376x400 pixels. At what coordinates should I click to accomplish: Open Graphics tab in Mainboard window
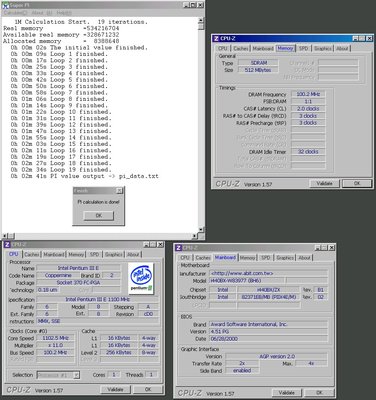click(x=285, y=258)
